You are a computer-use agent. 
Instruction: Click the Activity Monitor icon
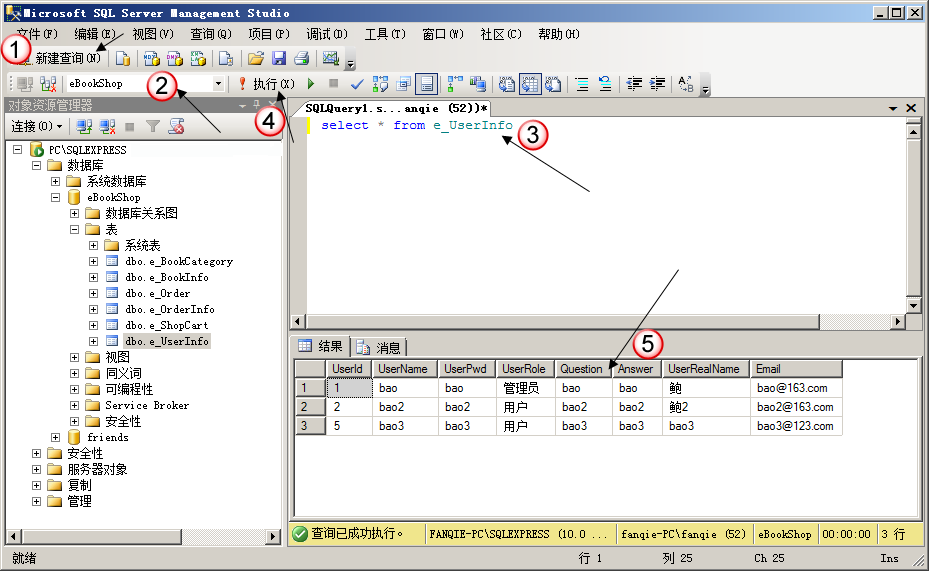(331, 58)
